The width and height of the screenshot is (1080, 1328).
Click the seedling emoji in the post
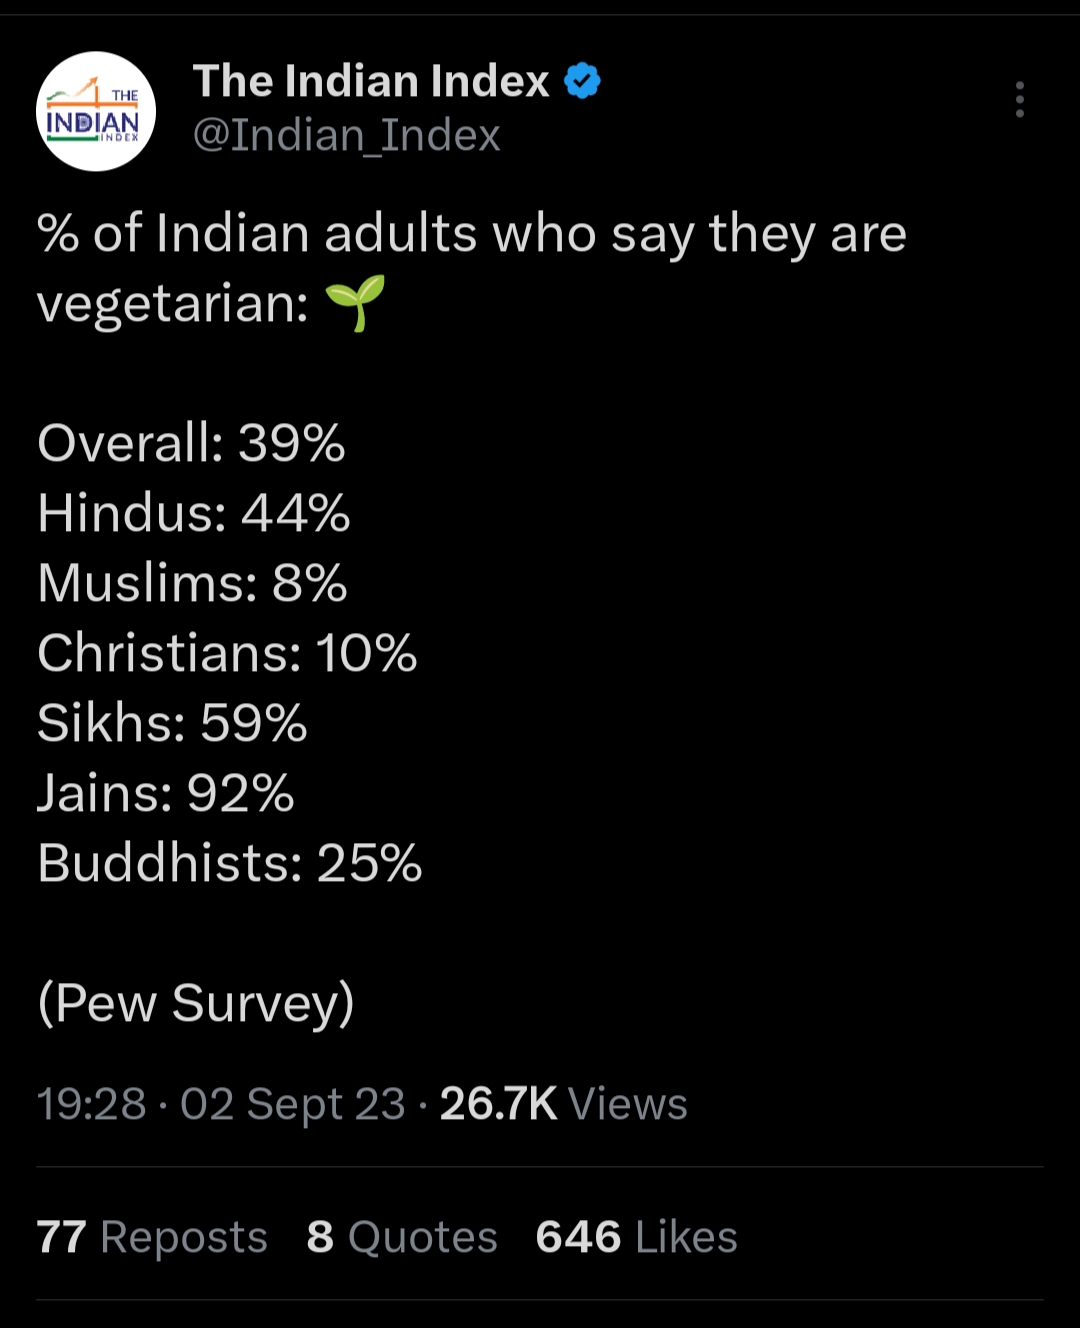coord(355,303)
